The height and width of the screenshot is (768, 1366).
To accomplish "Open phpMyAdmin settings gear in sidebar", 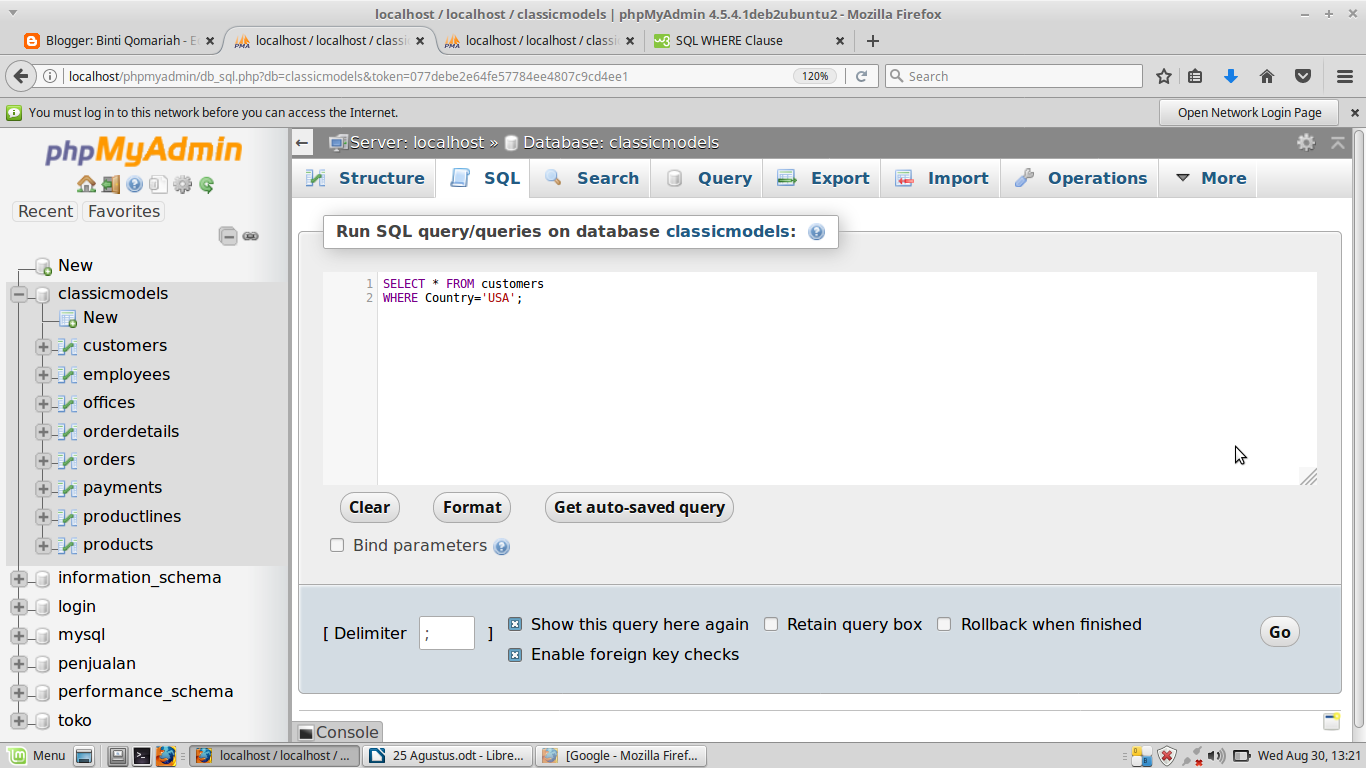I will [183, 184].
